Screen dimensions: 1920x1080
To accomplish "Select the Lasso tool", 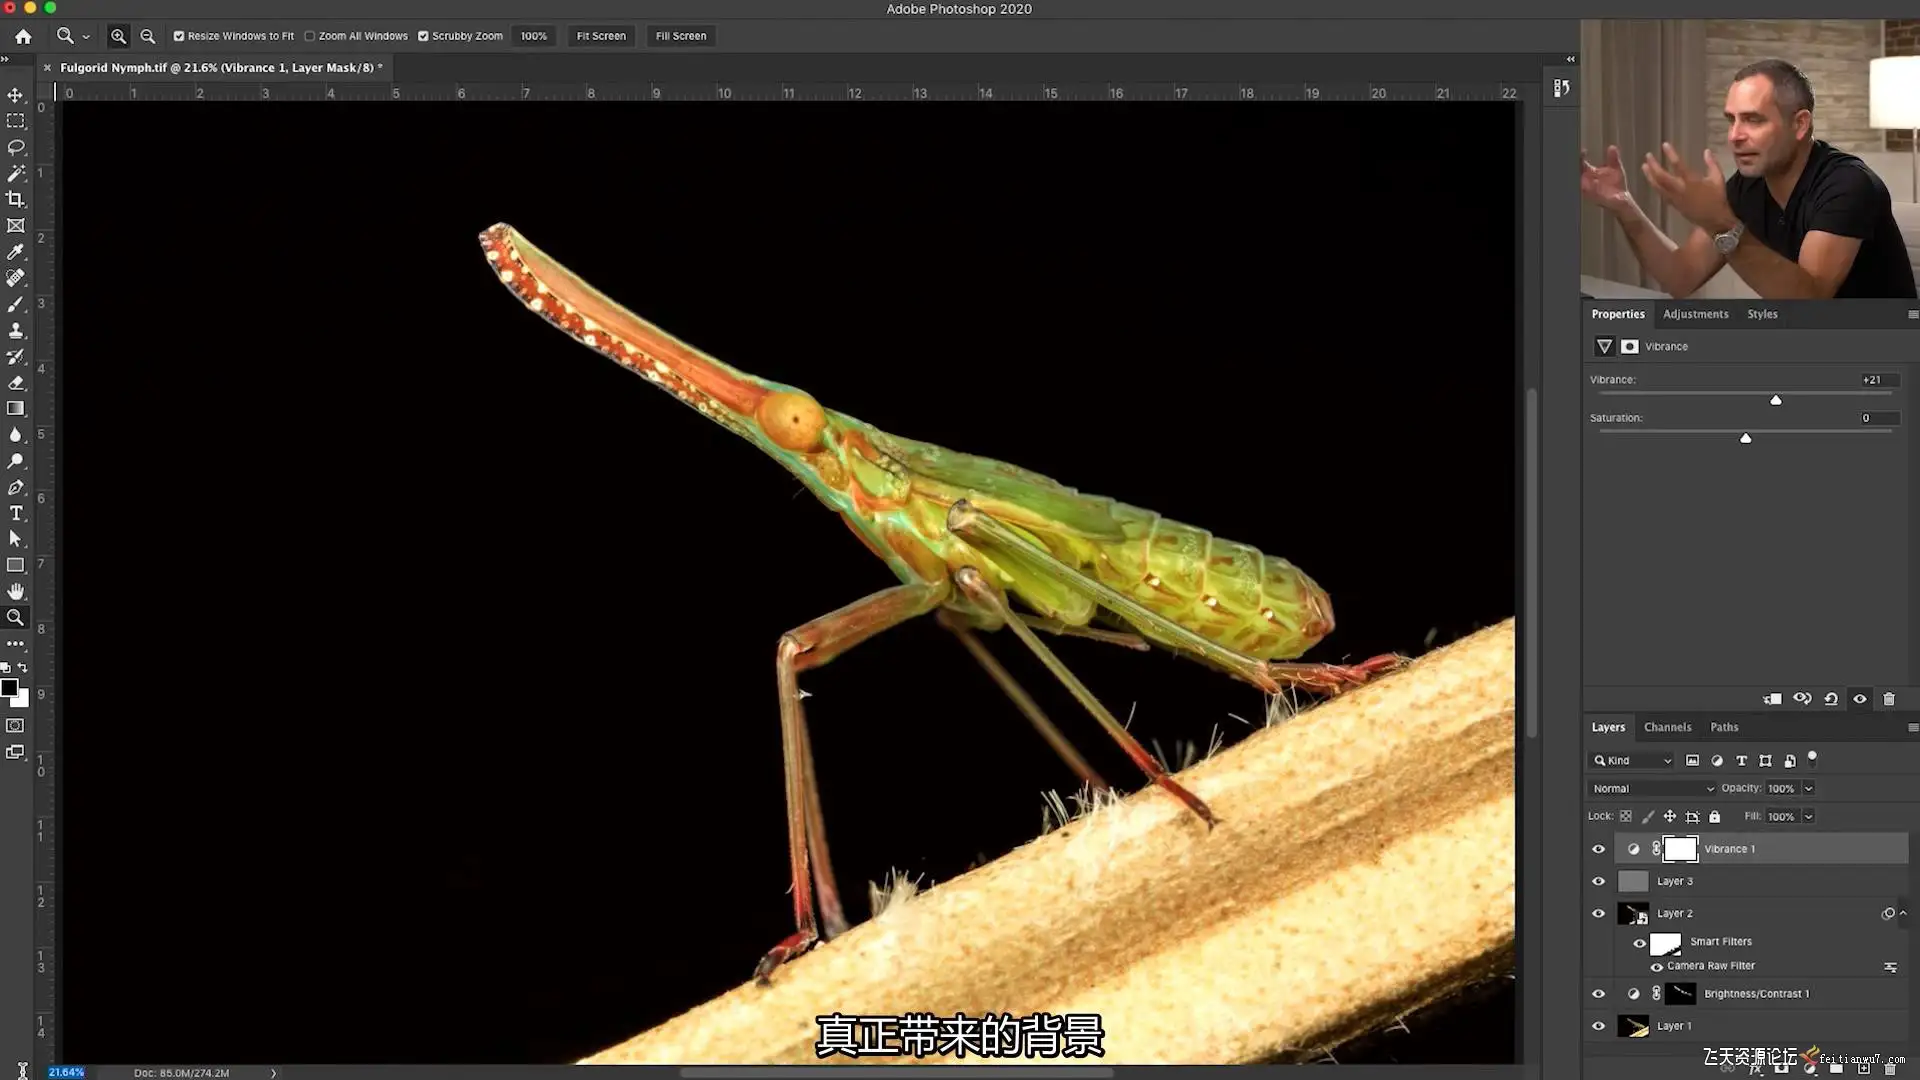I will pos(15,148).
